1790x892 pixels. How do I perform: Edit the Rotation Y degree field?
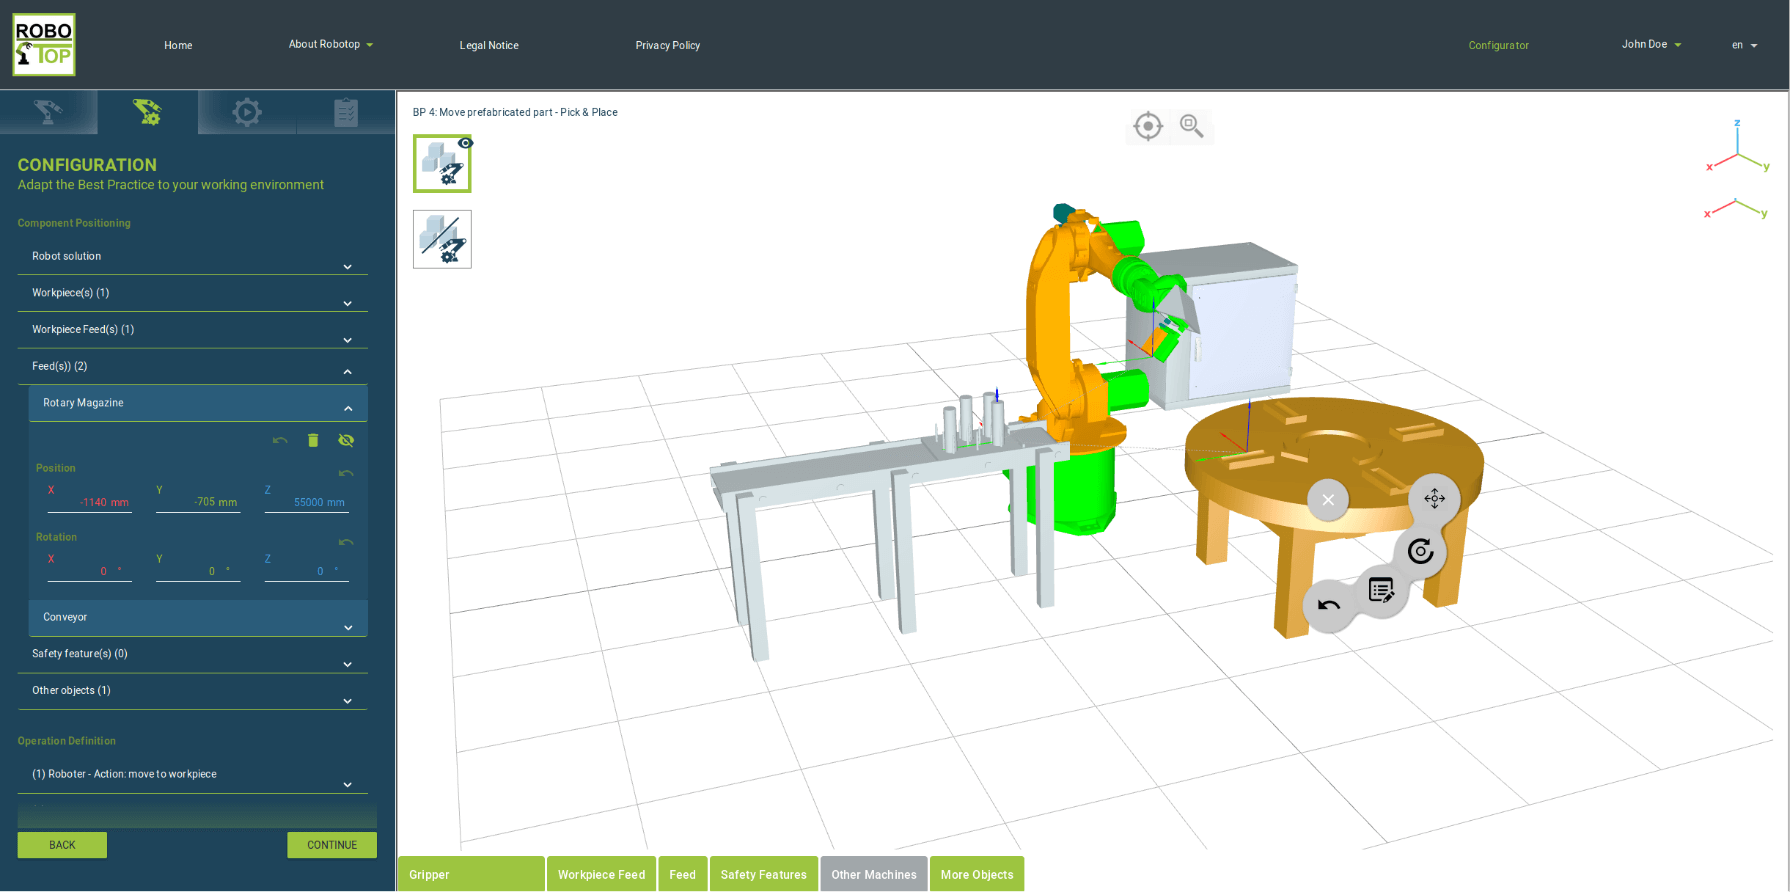pyautogui.click(x=198, y=572)
